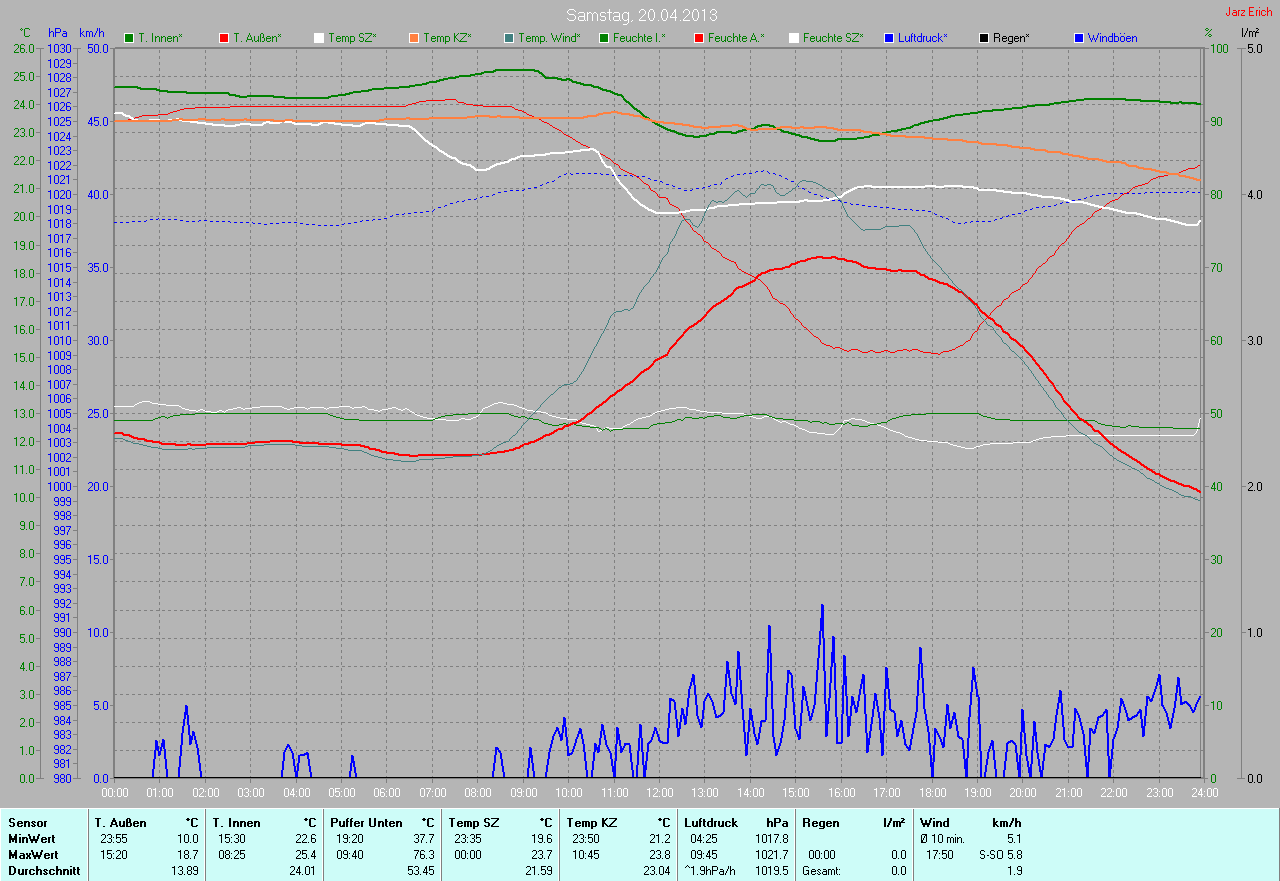Click the blue Windböen legend square
The image size is (1280, 881).
(1079, 38)
